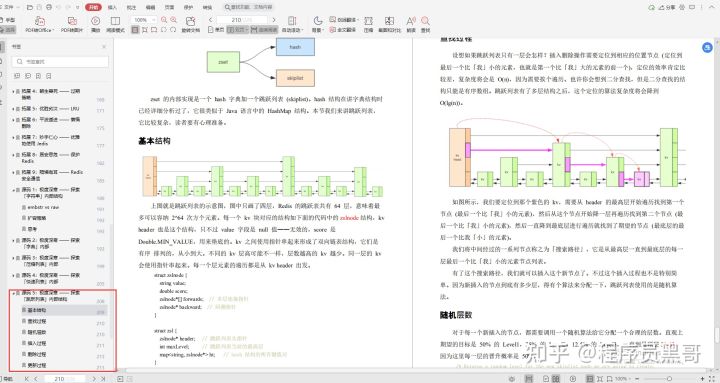Image resolution: width=720 pixels, height=383 pixels.
Task: Switch to reading mode
Action: pyautogui.click(x=115, y=24)
